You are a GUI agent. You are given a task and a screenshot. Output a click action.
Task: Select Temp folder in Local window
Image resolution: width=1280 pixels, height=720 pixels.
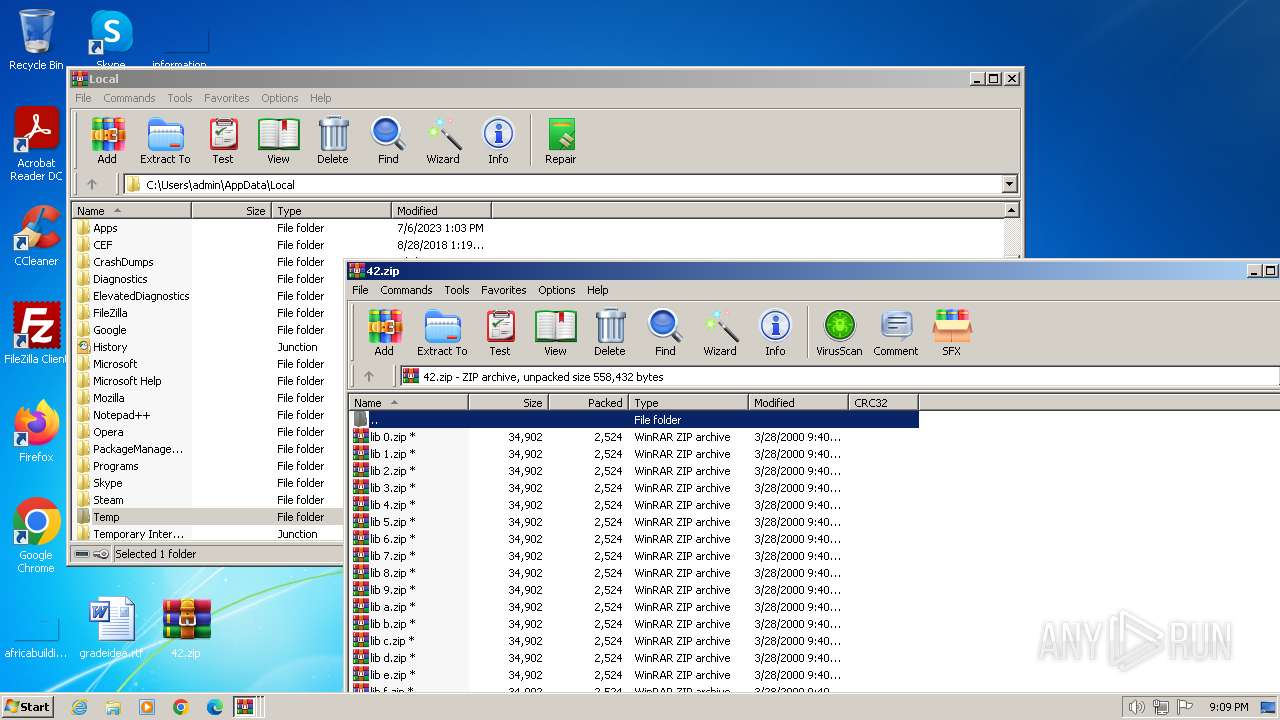tap(208, 517)
